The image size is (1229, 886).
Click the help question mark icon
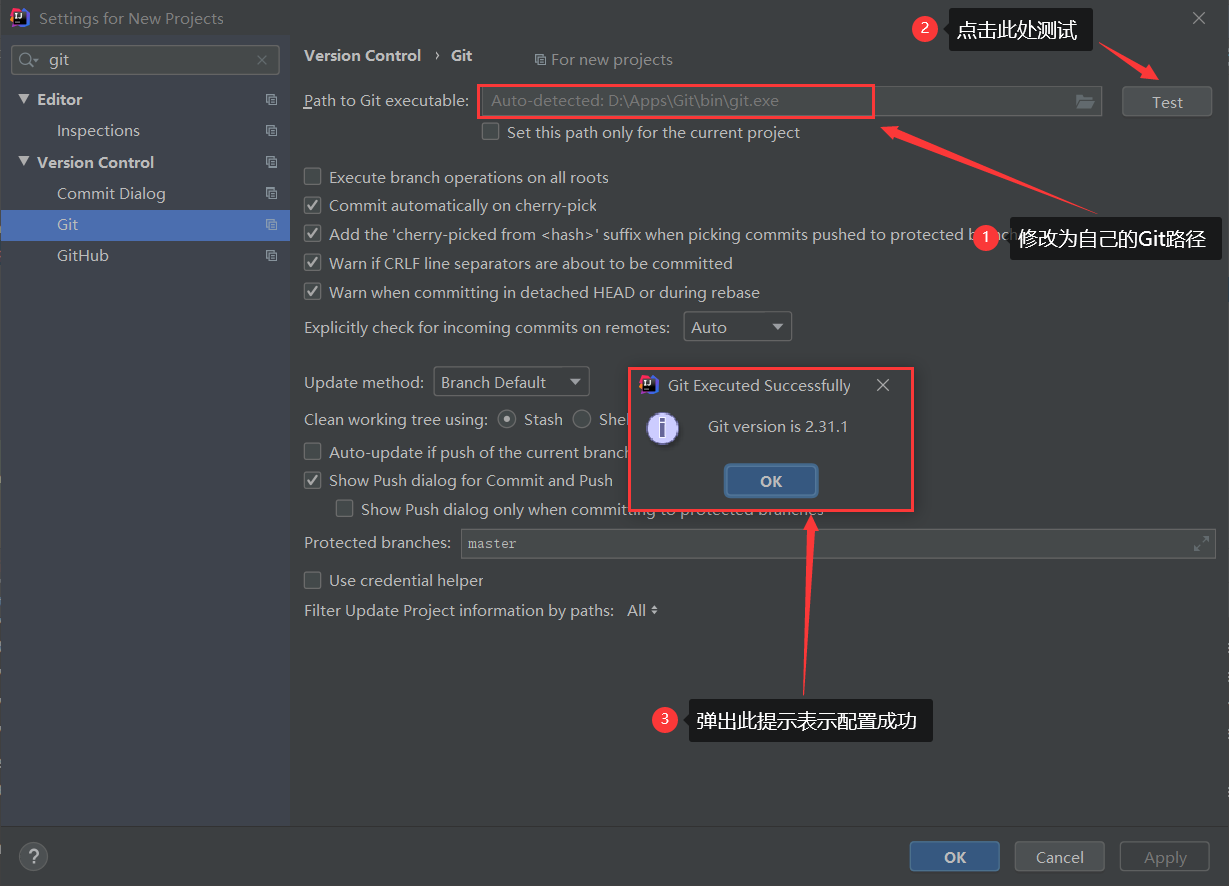point(33,856)
